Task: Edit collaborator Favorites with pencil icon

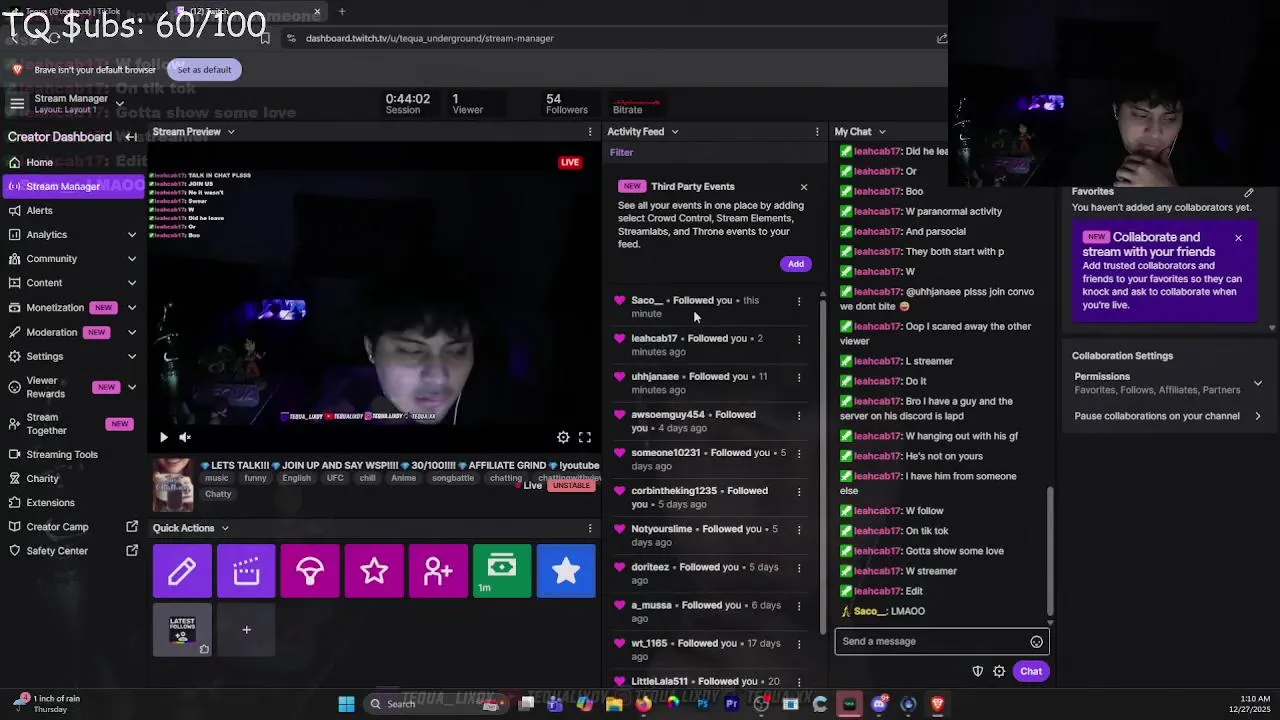Action: pyautogui.click(x=1249, y=192)
